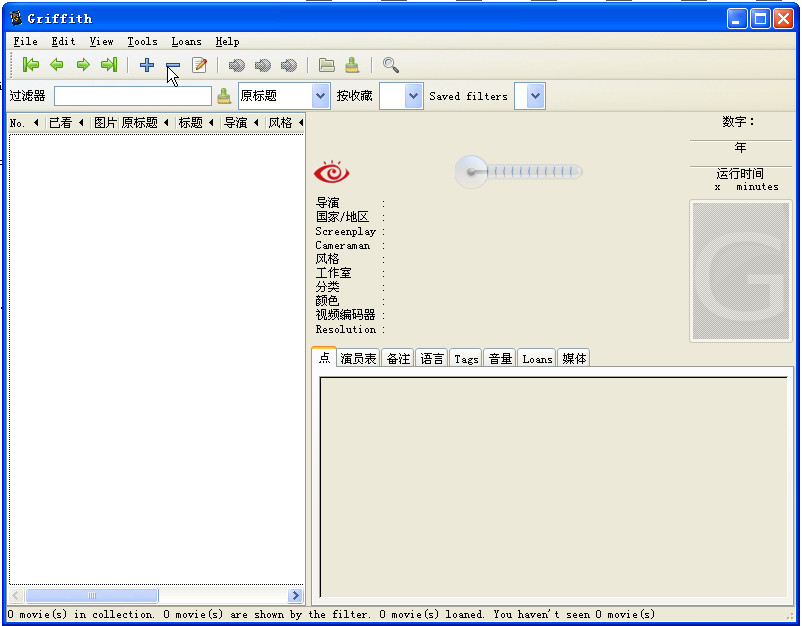The width and height of the screenshot is (802, 626).
Task: Click the horizontal scrollbar thumb in movie list
Action: (92, 595)
